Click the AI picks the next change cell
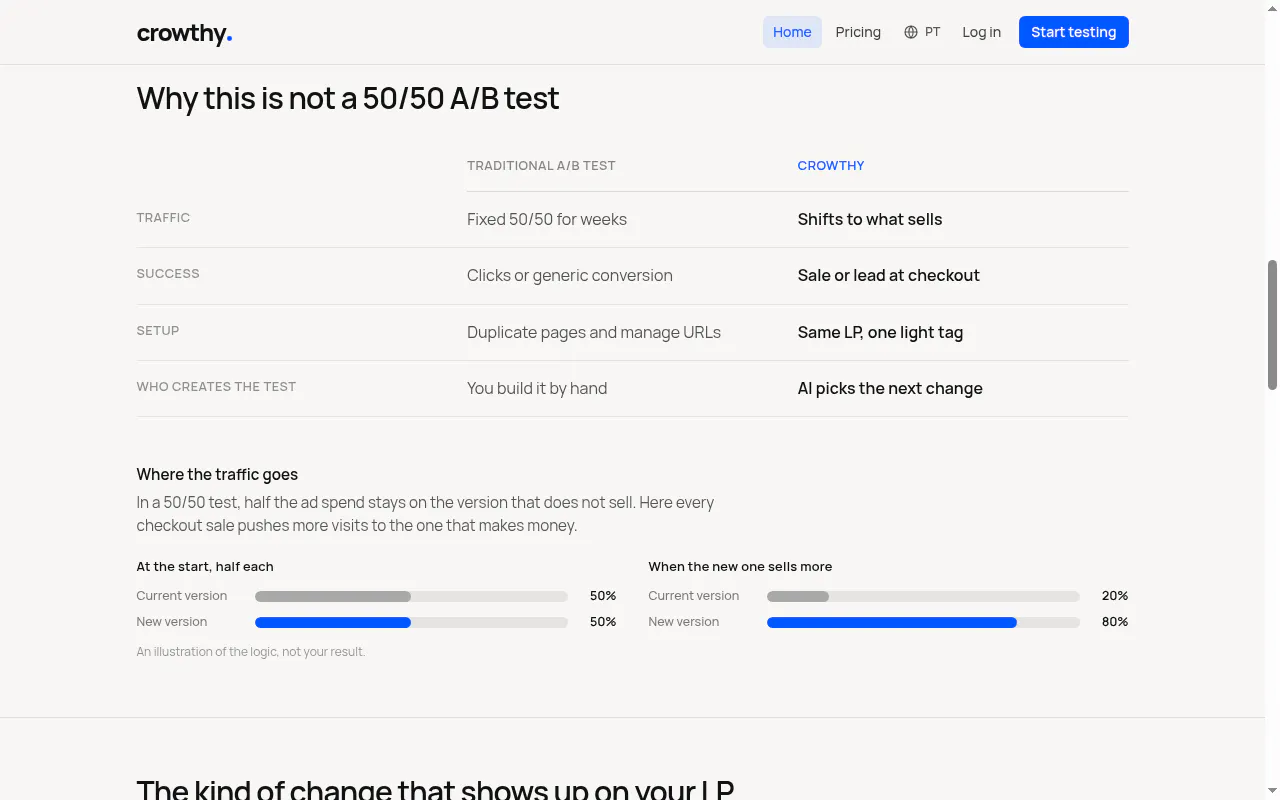Screen dimensions: 1280x800 click(890, 388)
